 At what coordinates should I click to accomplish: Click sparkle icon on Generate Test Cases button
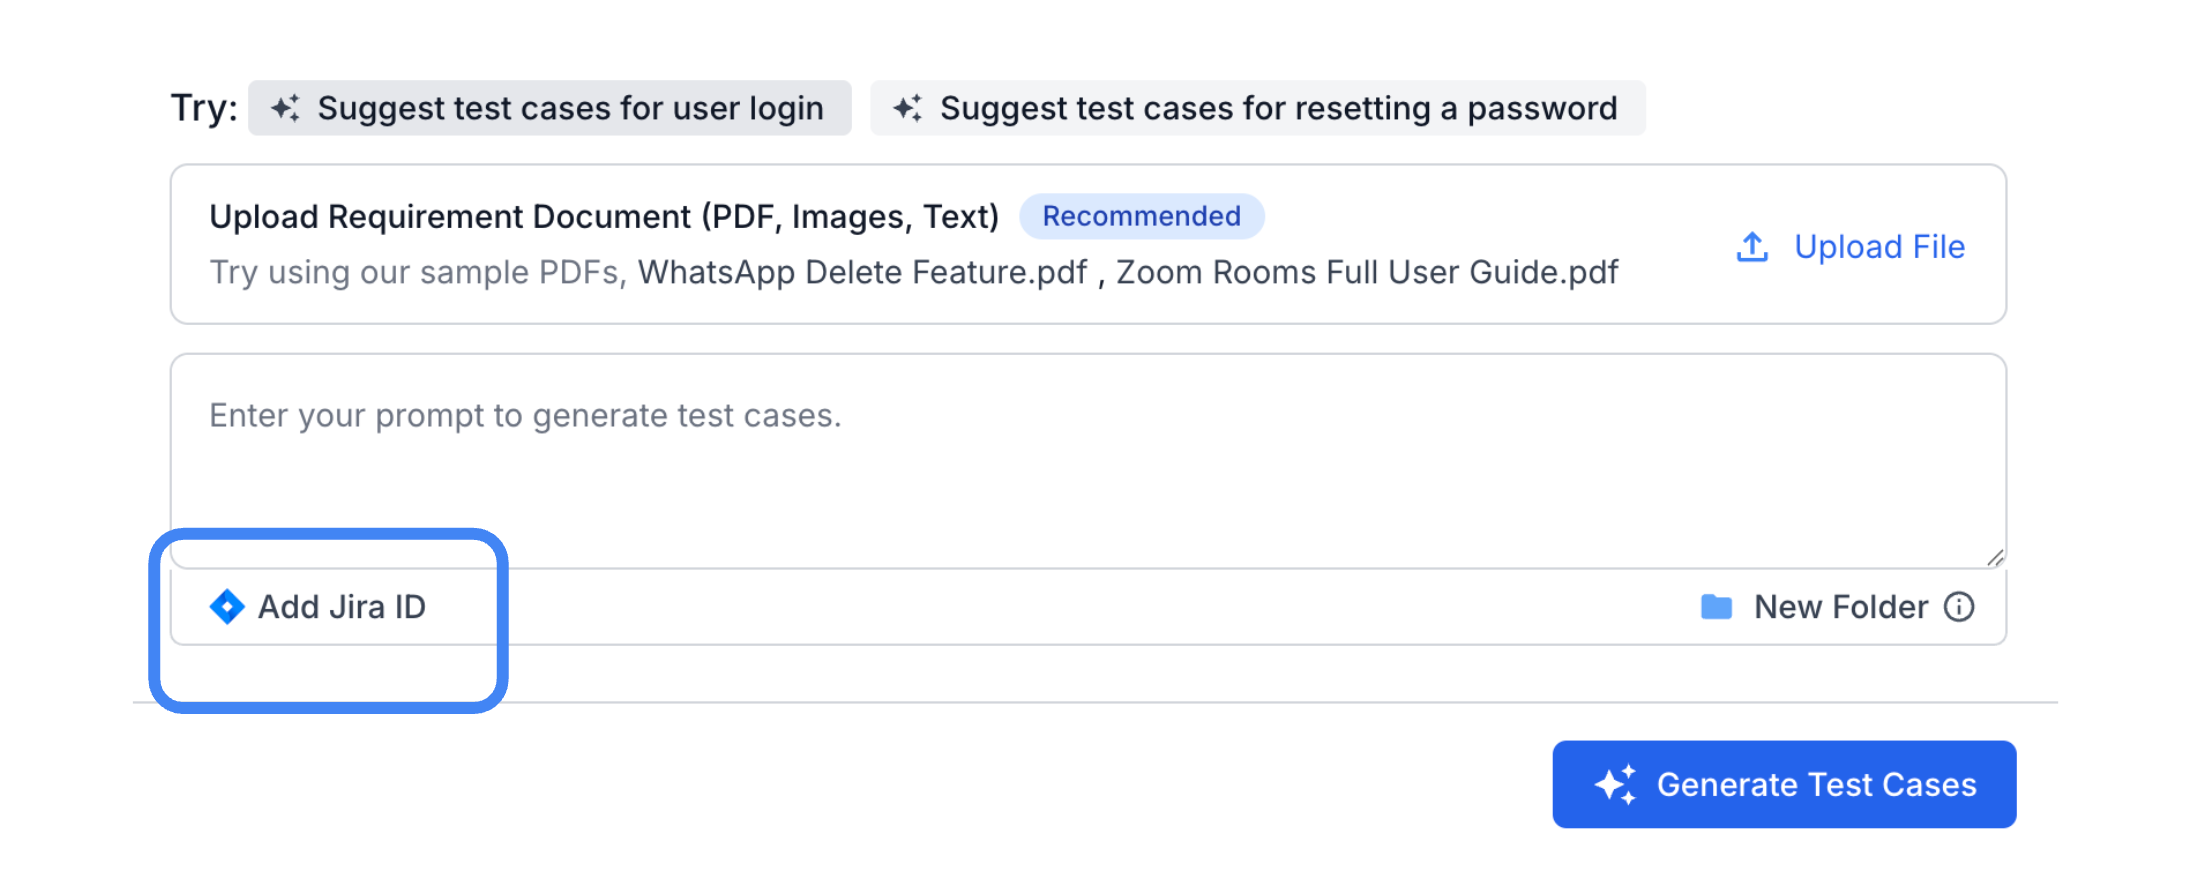click(1615, 785)
